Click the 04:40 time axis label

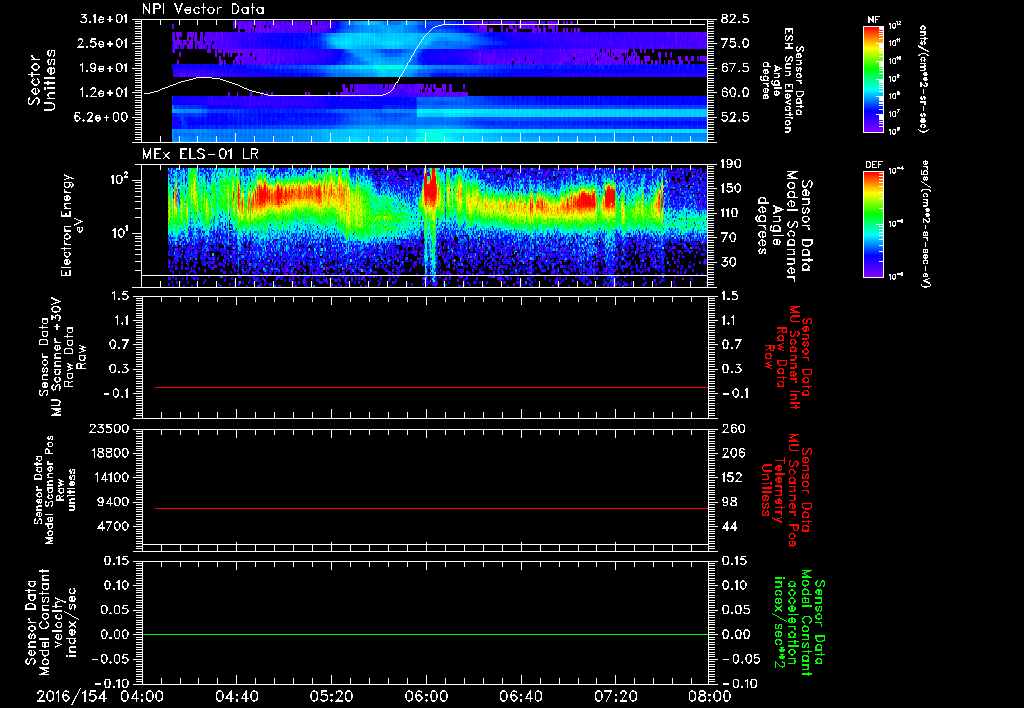237,695
